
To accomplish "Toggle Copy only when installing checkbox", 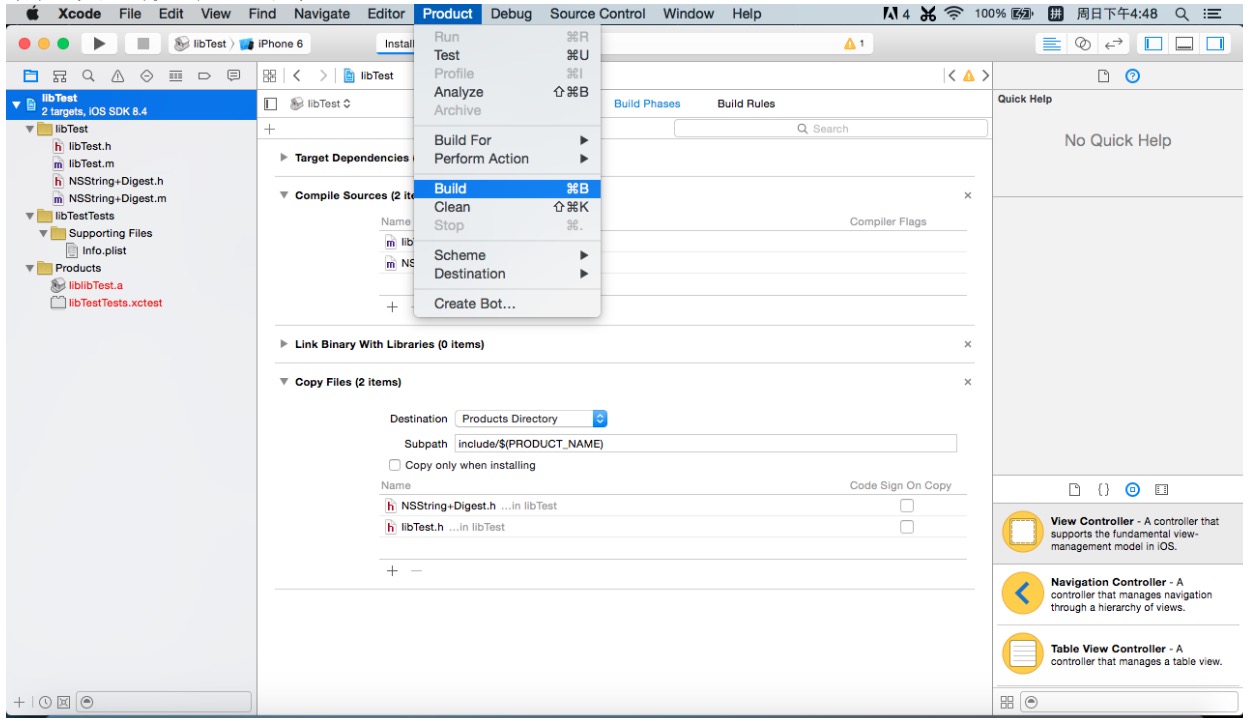I will click(x=395, y=465).
